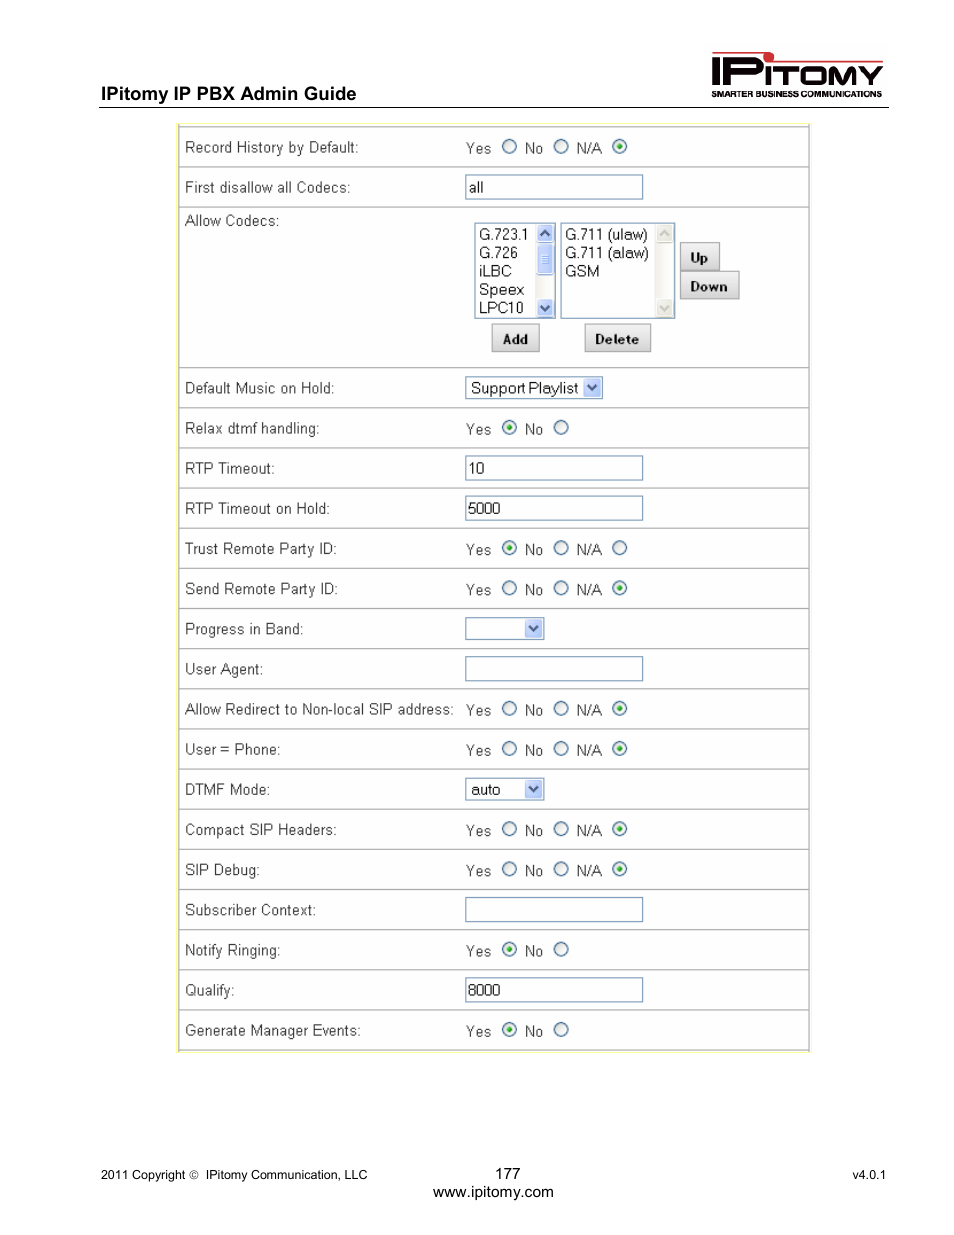Click the Up button for codecs
The height and width of the screenshot is (1235, 954).
pyautogui.click(x=699, y=257)
